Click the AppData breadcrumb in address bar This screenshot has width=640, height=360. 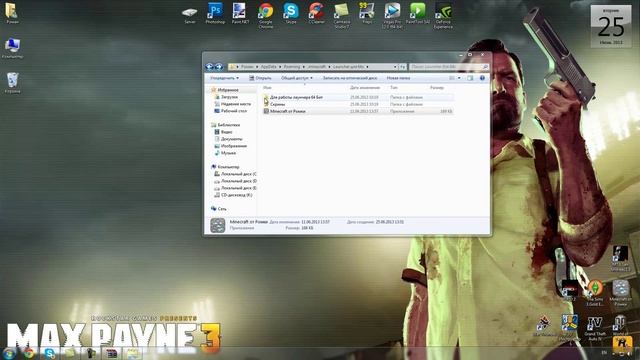pos(268,67)
